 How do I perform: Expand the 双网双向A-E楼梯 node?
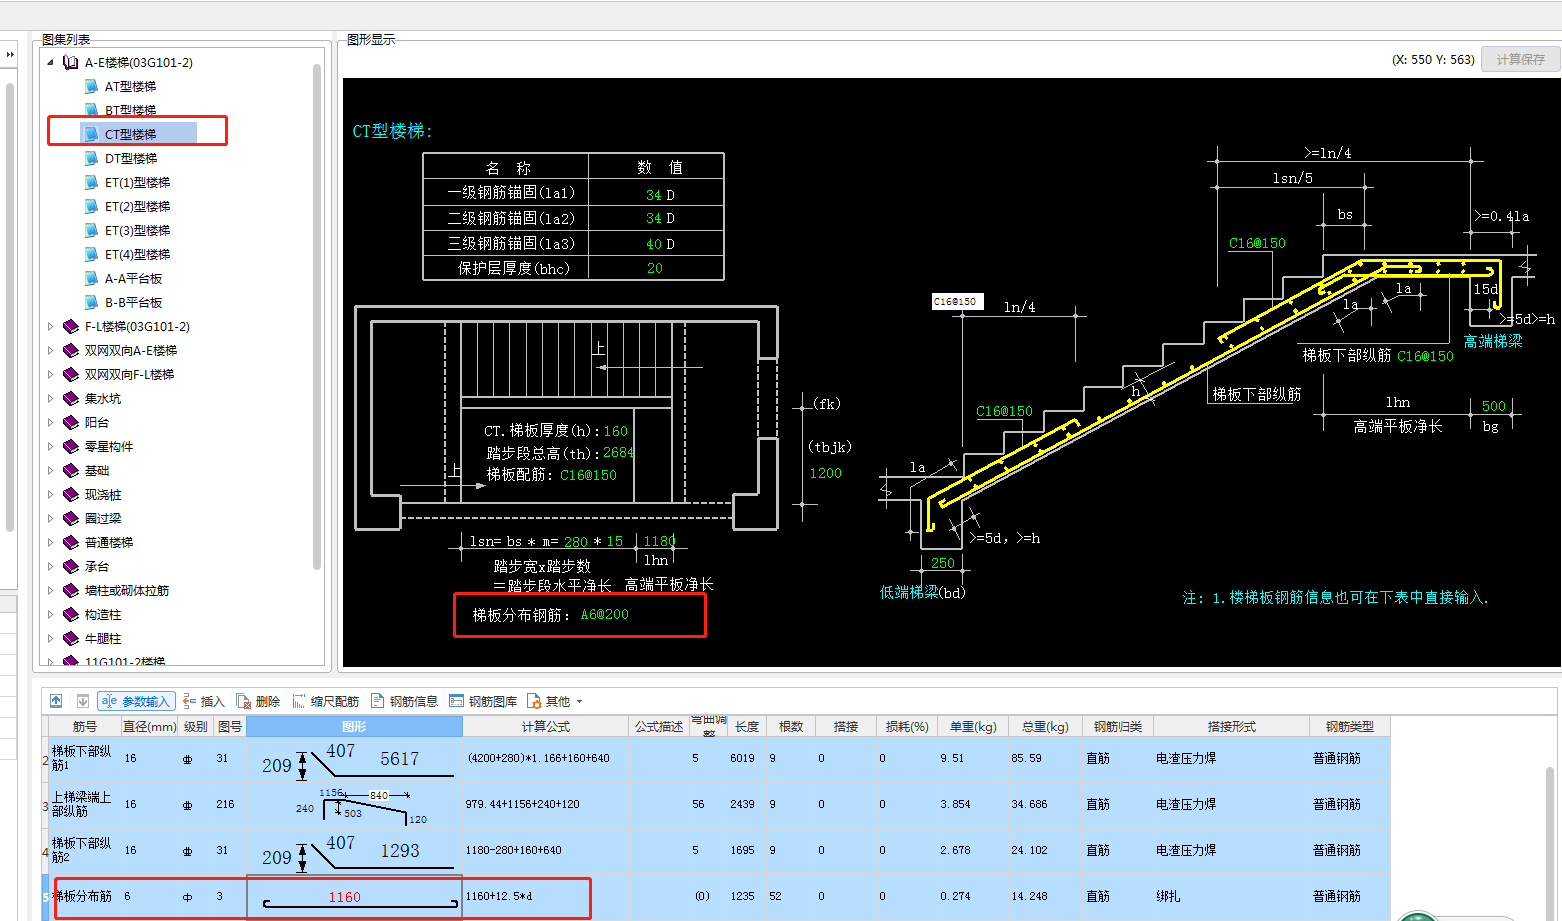[51, 350]
